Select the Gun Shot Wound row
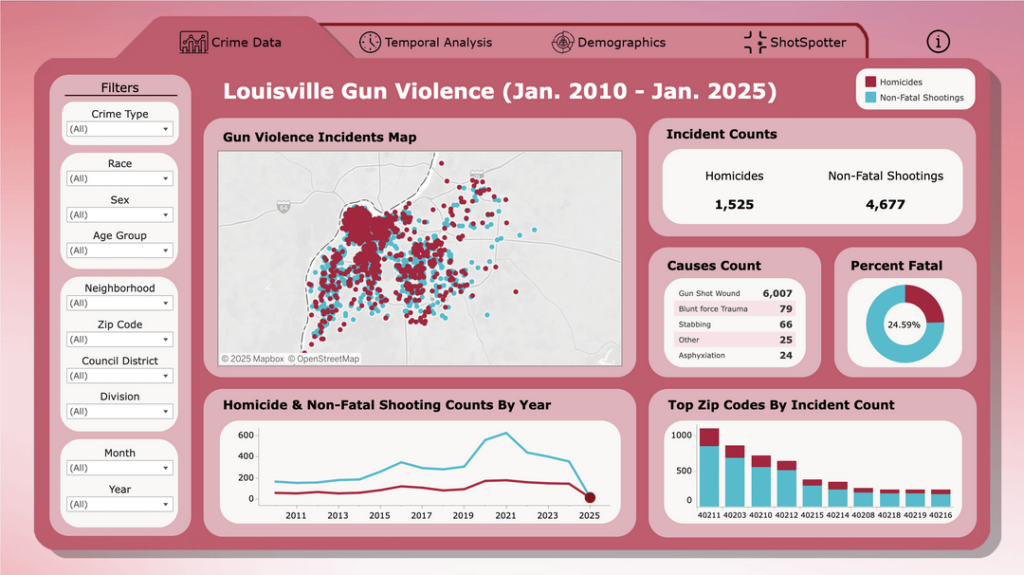This screenshot has width=1024, height=575. click(735, 293)
